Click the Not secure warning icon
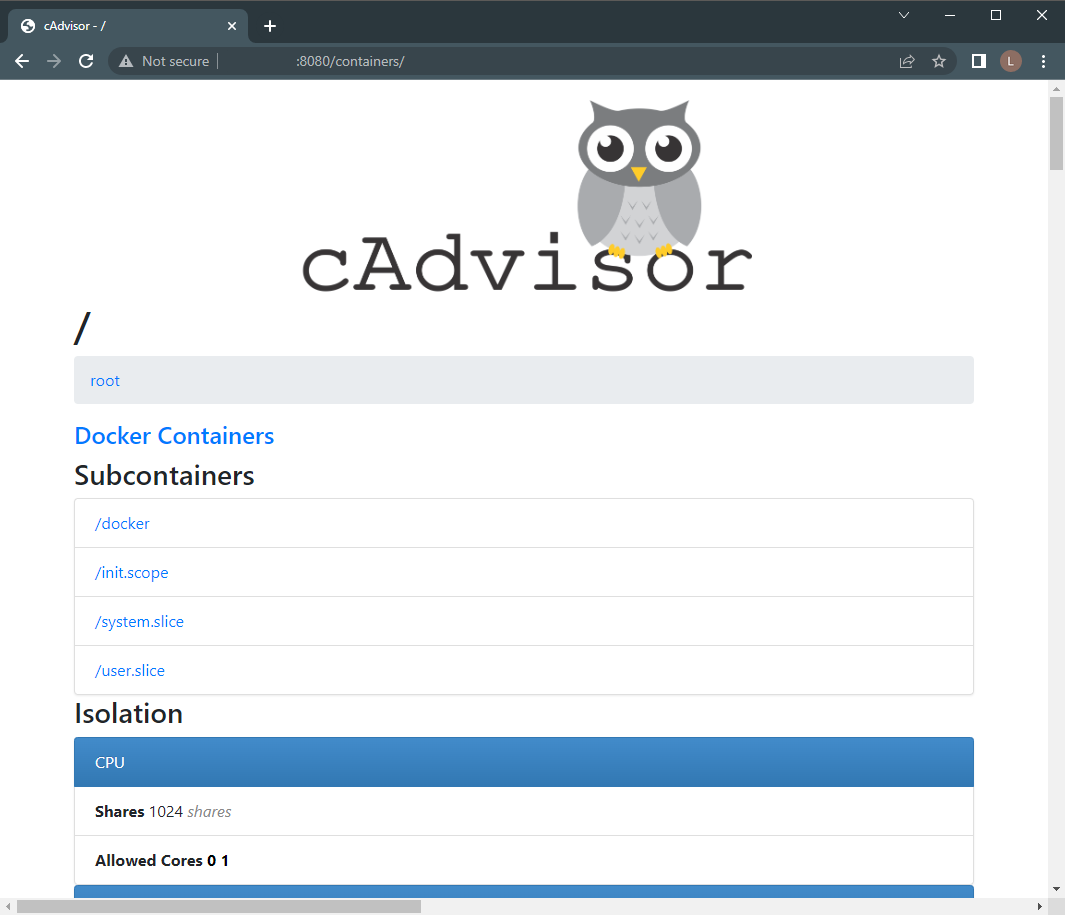 [126, 61]
